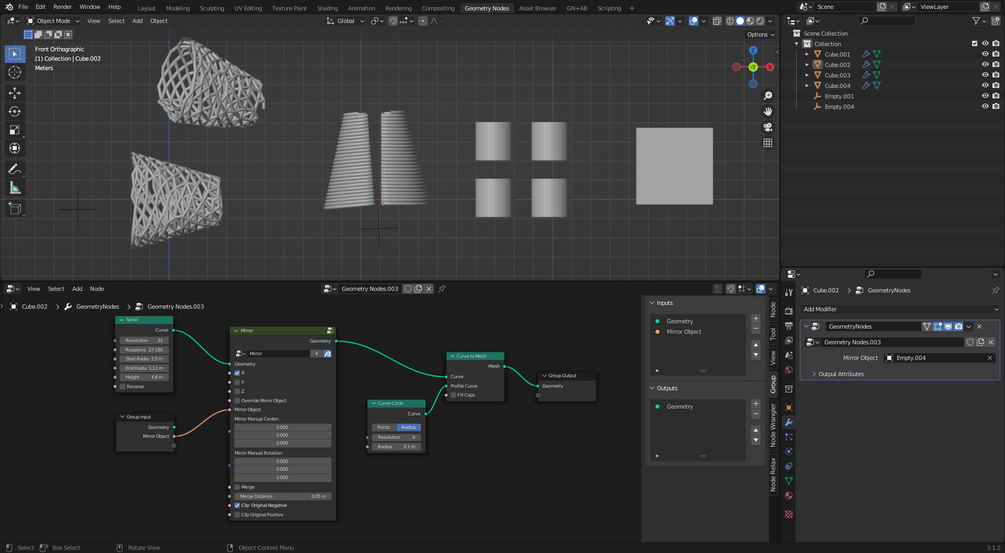Pin the Geometry Nodes.003 node tree
Image resolution: width=1005 pixels, height=553 pixels.
point(442,288)
